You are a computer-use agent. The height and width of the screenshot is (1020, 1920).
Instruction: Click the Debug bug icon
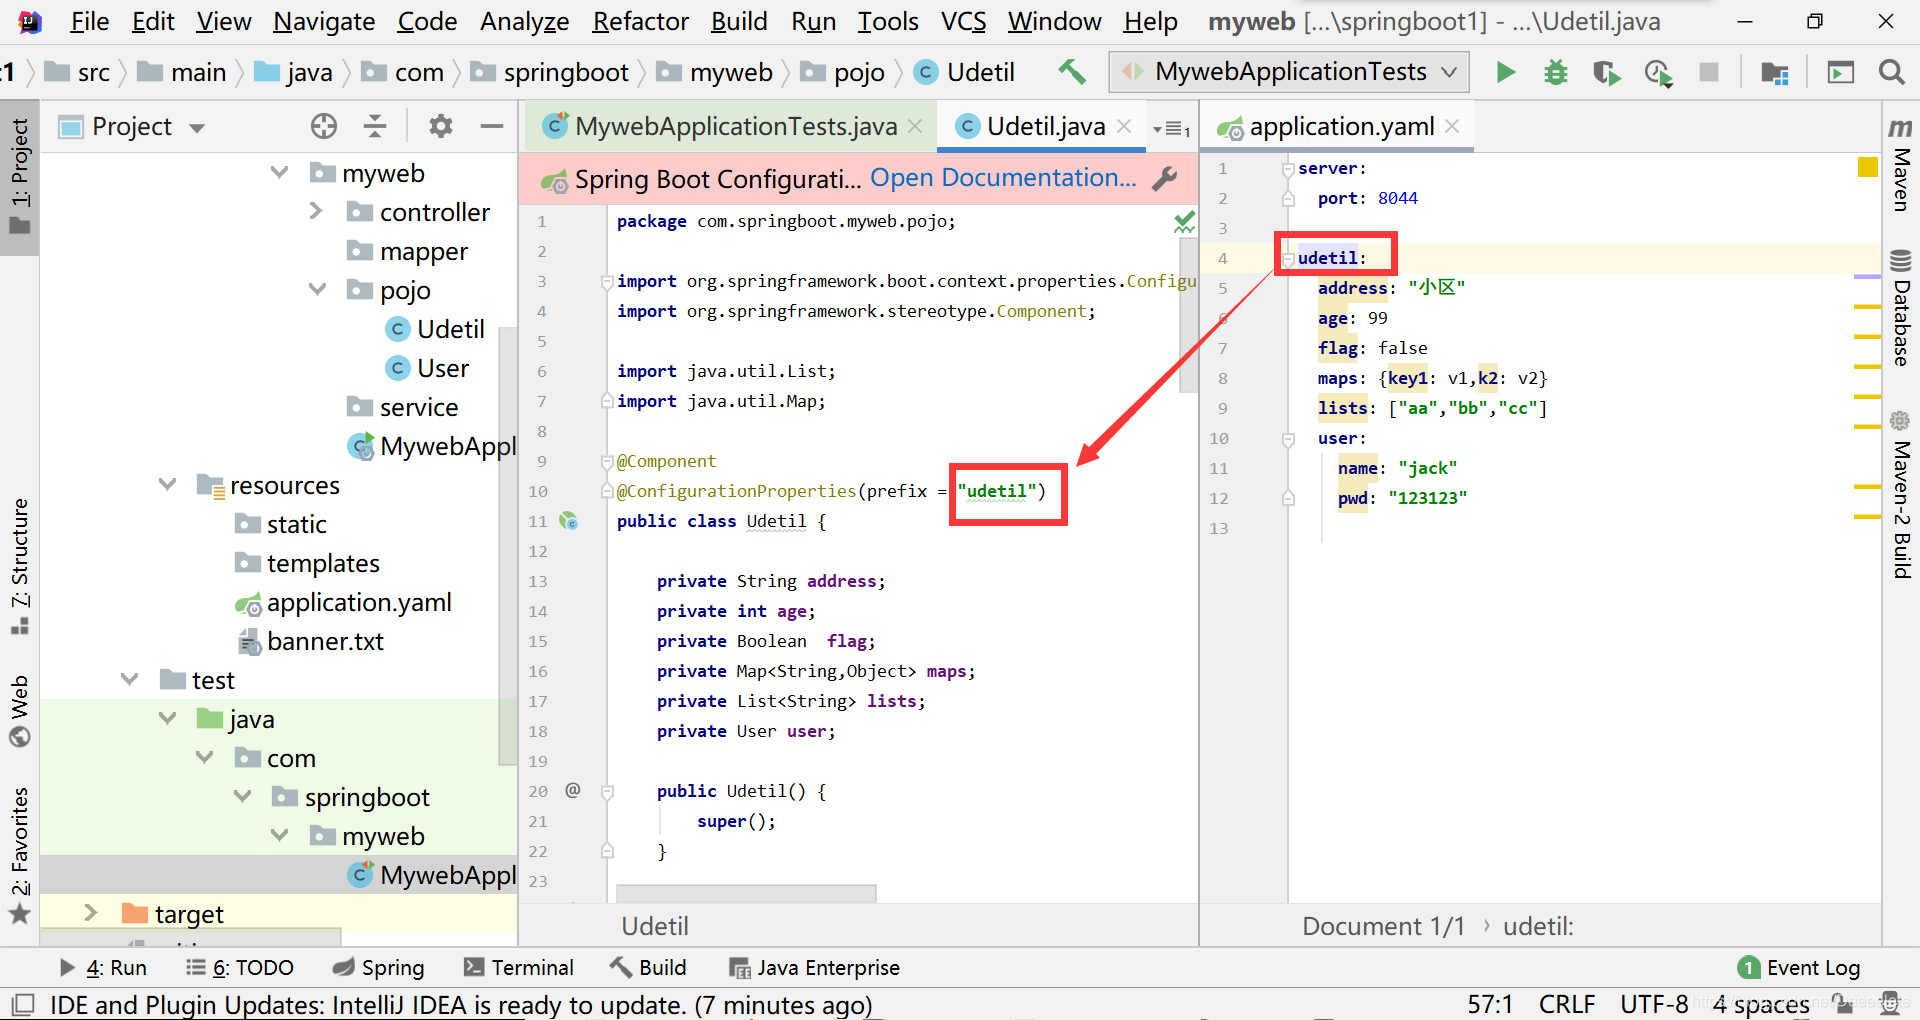click(1556, 72)
